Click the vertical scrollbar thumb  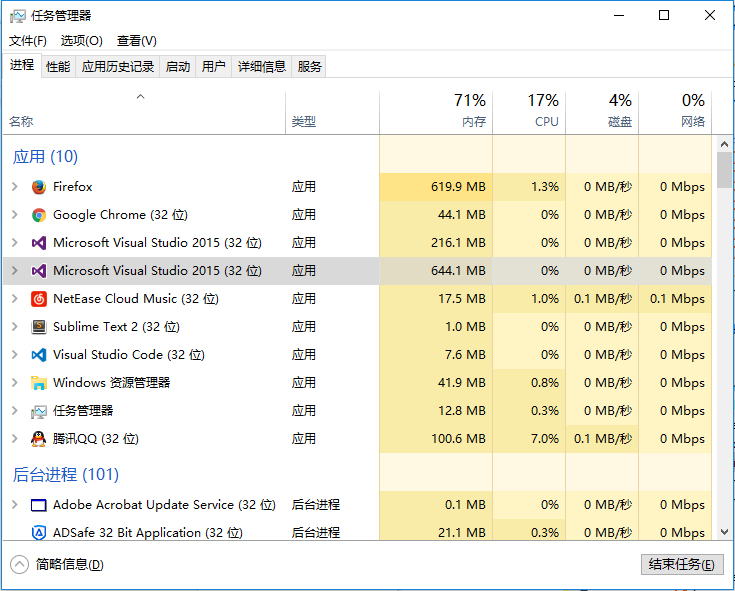pos(724,170)
